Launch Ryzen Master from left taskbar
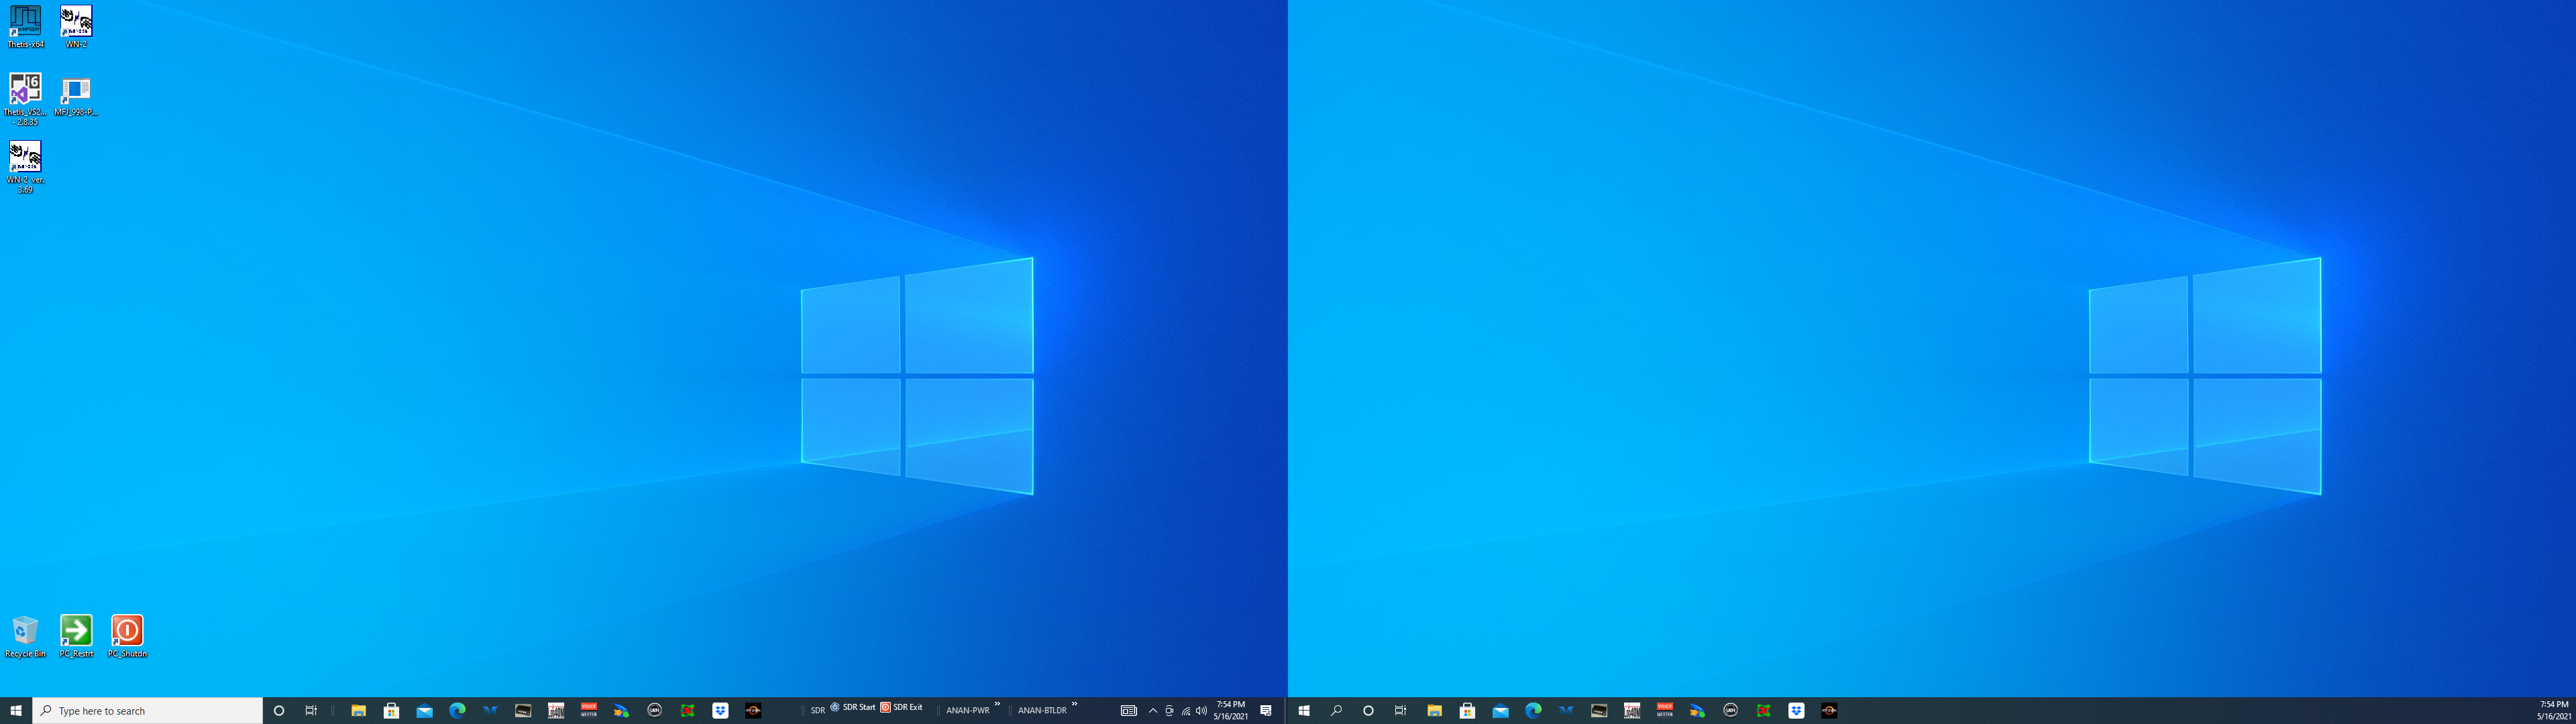 [753, 710]
